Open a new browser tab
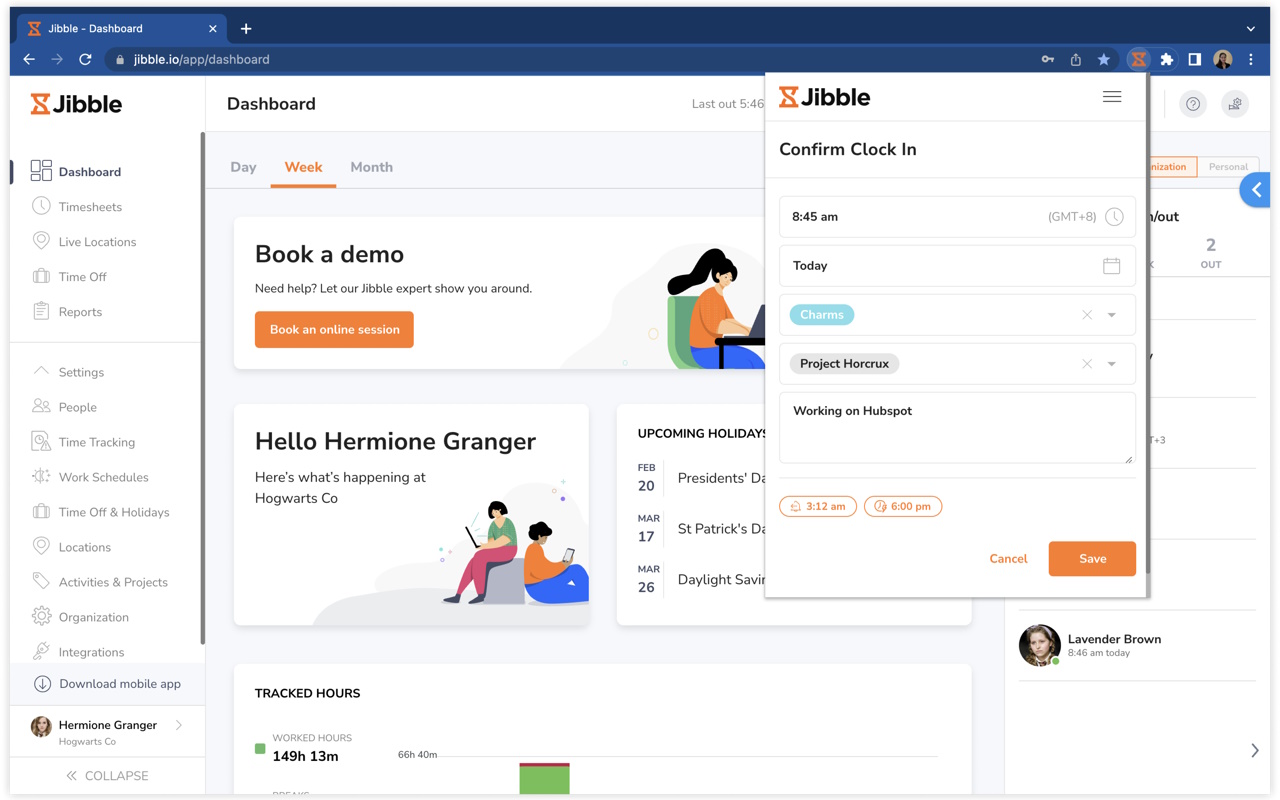 pyautogui.click(x=246, y=29)
